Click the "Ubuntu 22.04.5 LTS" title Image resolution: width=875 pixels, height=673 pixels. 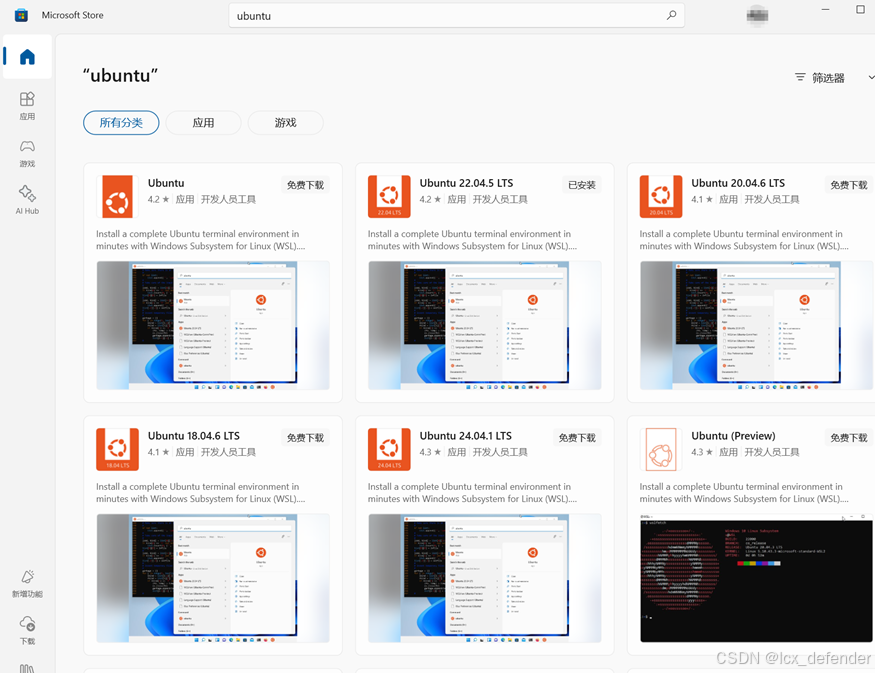point(466,183)
